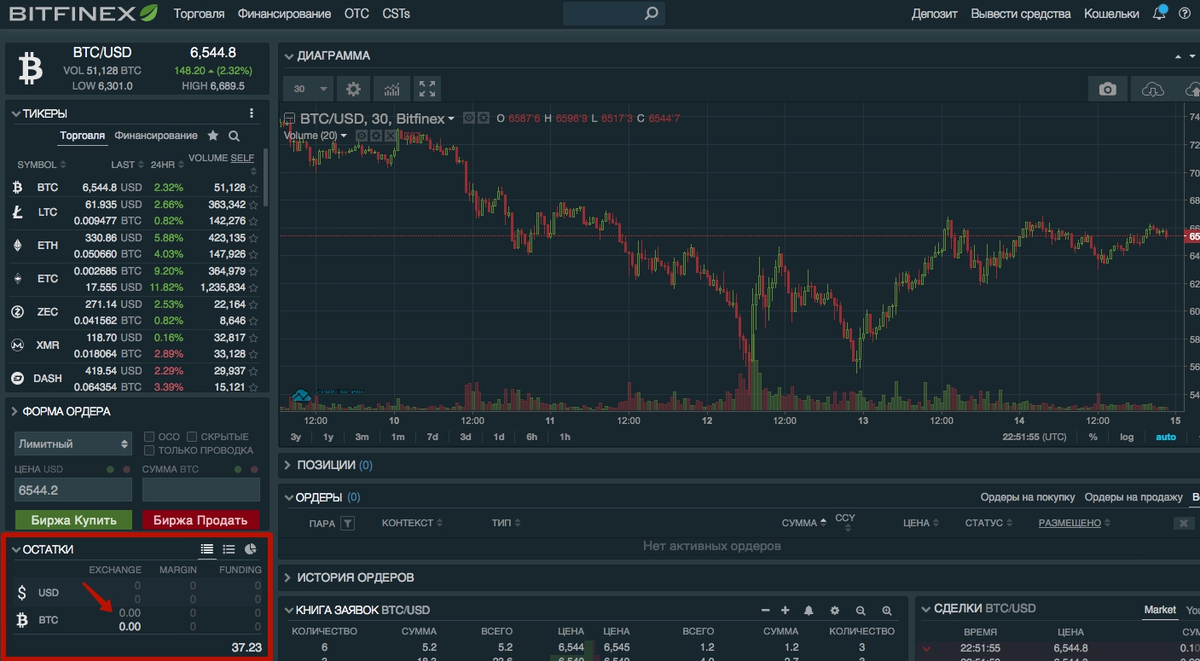Open the 30-minute timeframe dropdown on the chart
The width and height of the screenshot is (1200, 661).
(308, 88)
